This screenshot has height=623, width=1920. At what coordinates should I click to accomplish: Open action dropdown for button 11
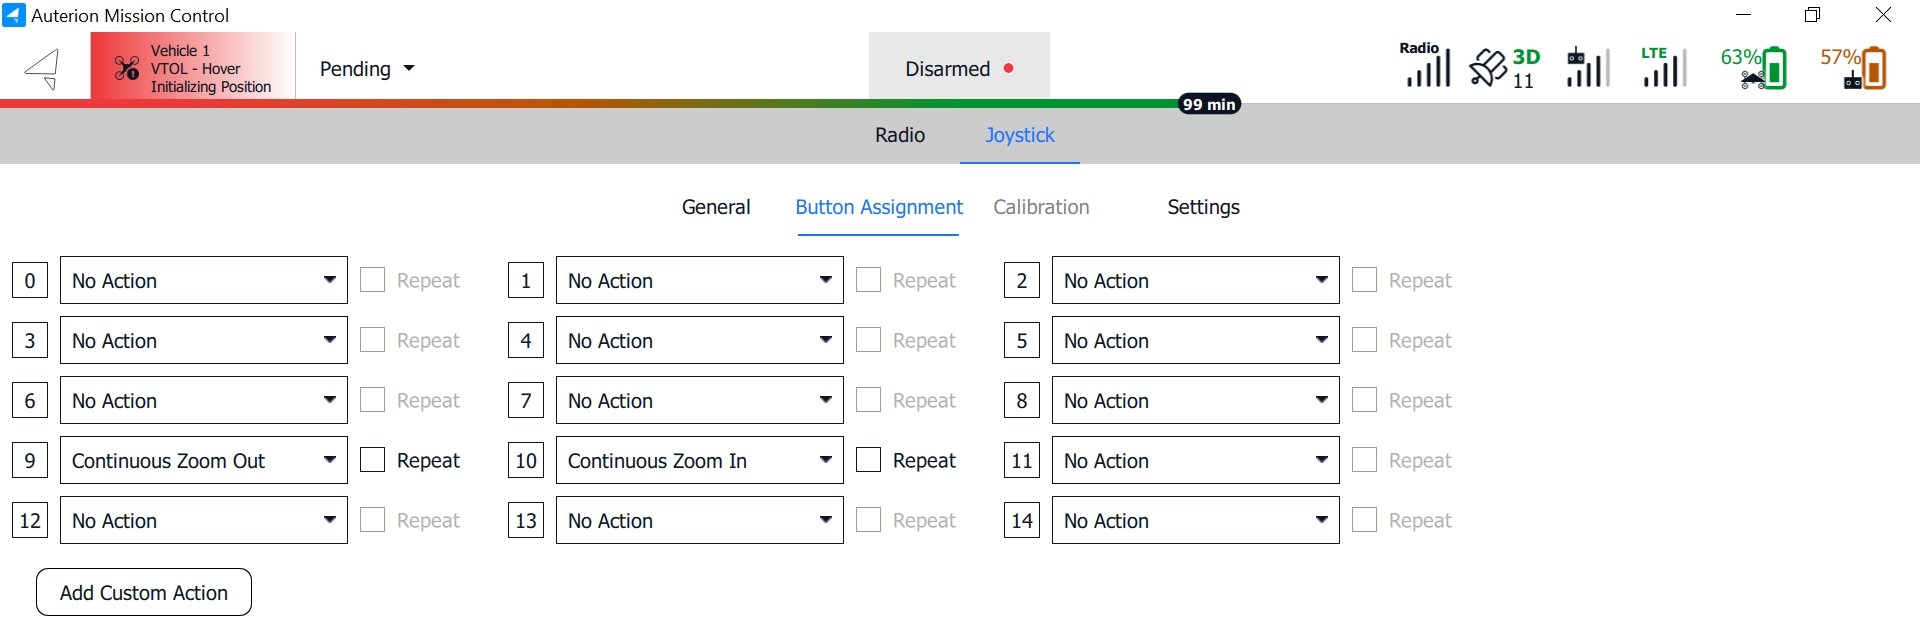pos(1195,460)
